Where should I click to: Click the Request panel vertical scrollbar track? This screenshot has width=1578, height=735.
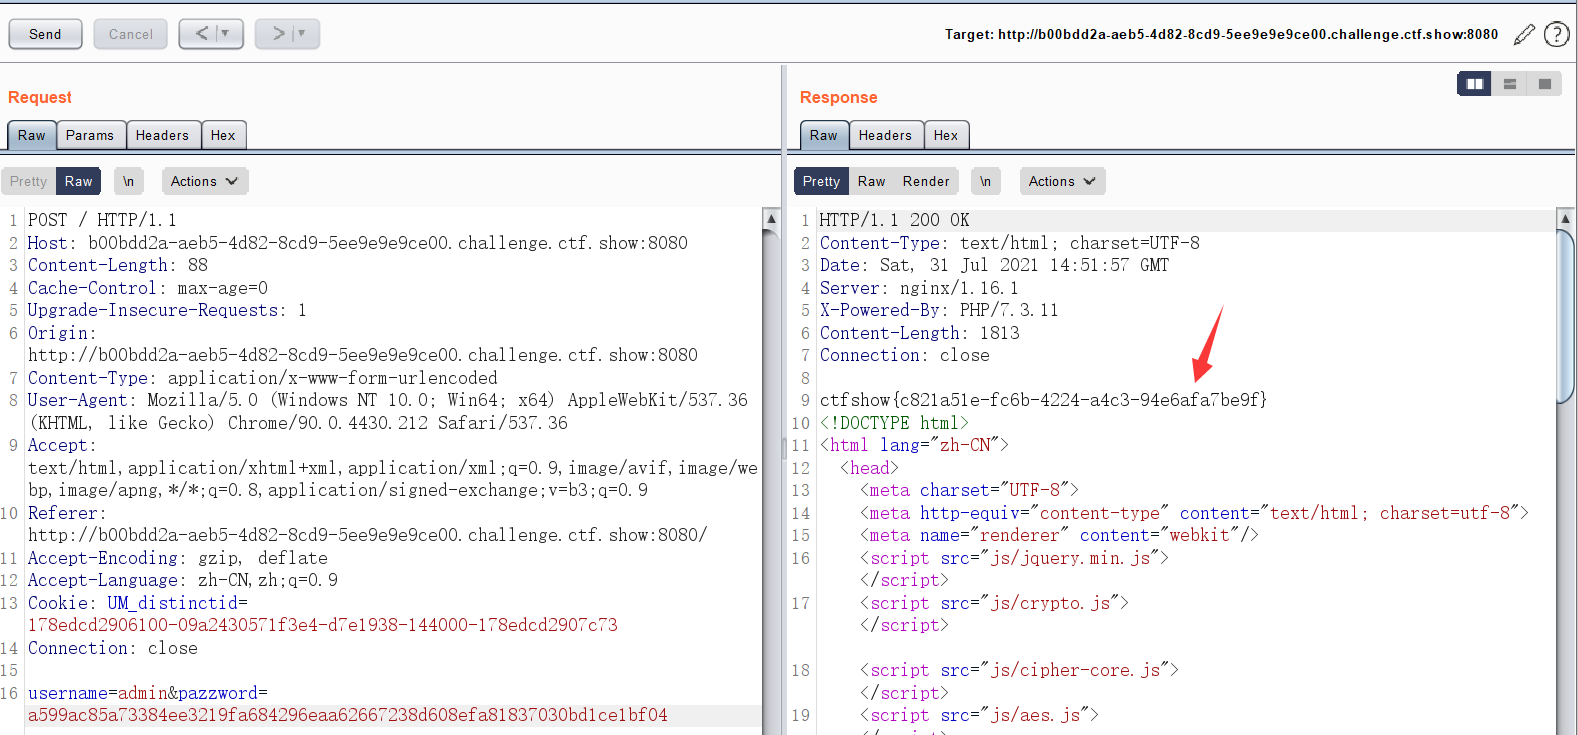coord(771,480)
